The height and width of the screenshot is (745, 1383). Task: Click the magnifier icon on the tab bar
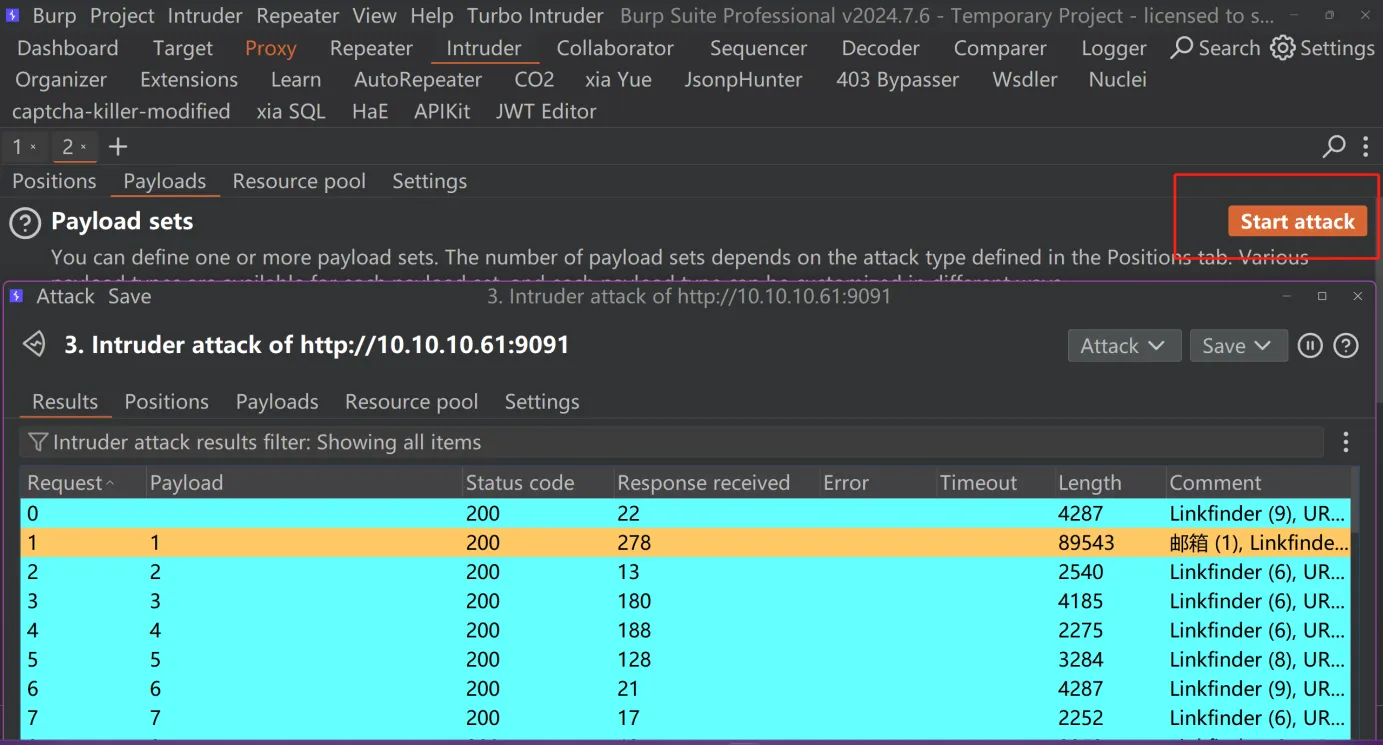1334,147
